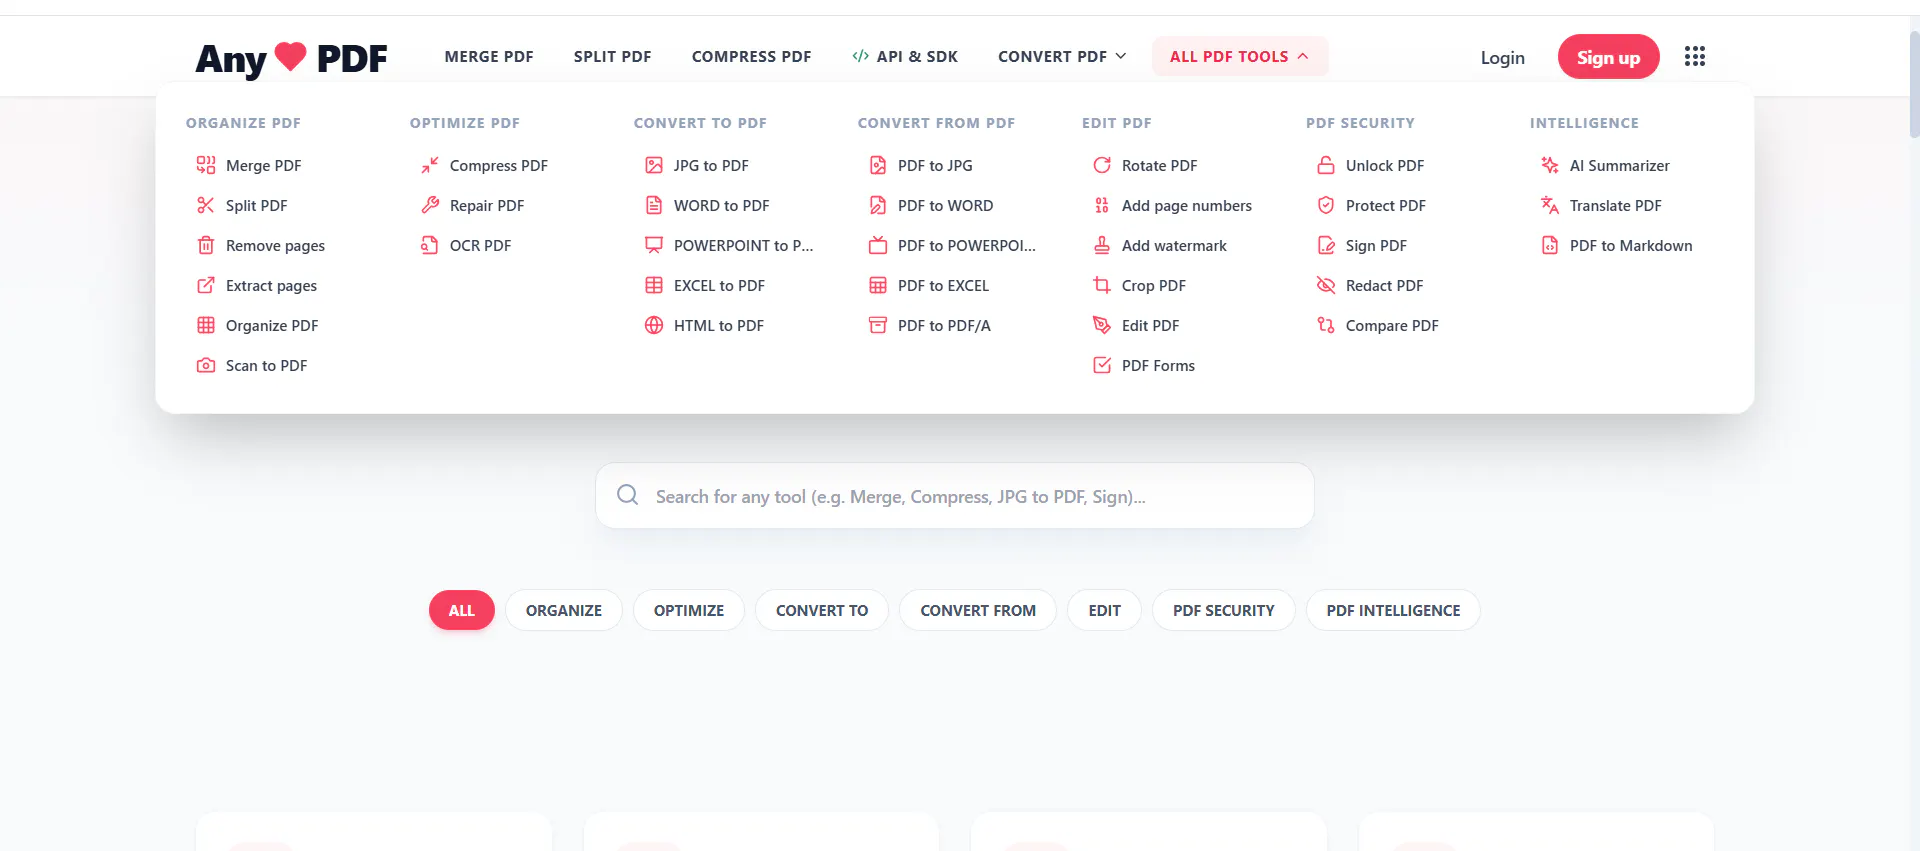Click the Add page numbers icon
This screenshot has height=851, width=1920.
(1102, 205)
